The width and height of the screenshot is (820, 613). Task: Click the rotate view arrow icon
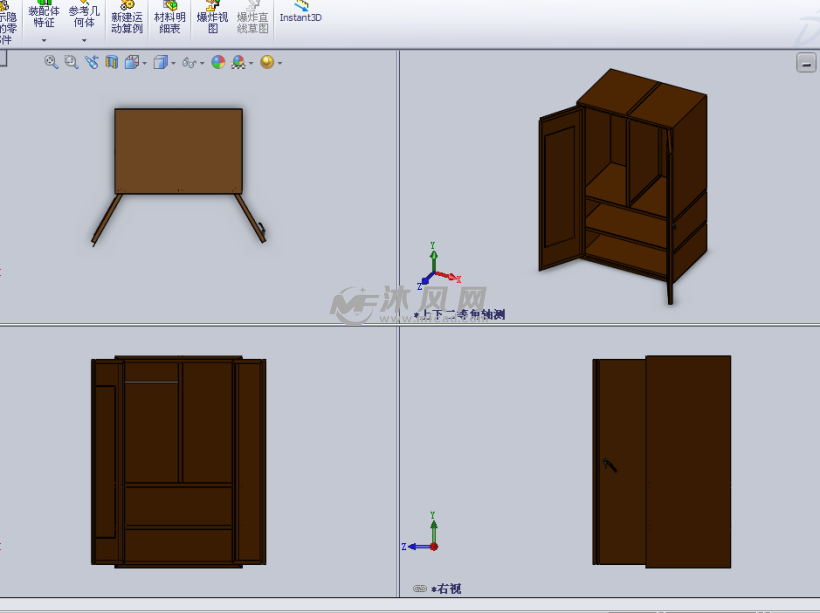[x=92, y=61]
